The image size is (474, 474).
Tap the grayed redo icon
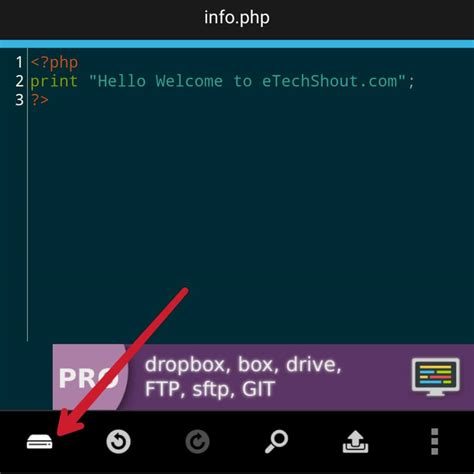coord(197,442)
